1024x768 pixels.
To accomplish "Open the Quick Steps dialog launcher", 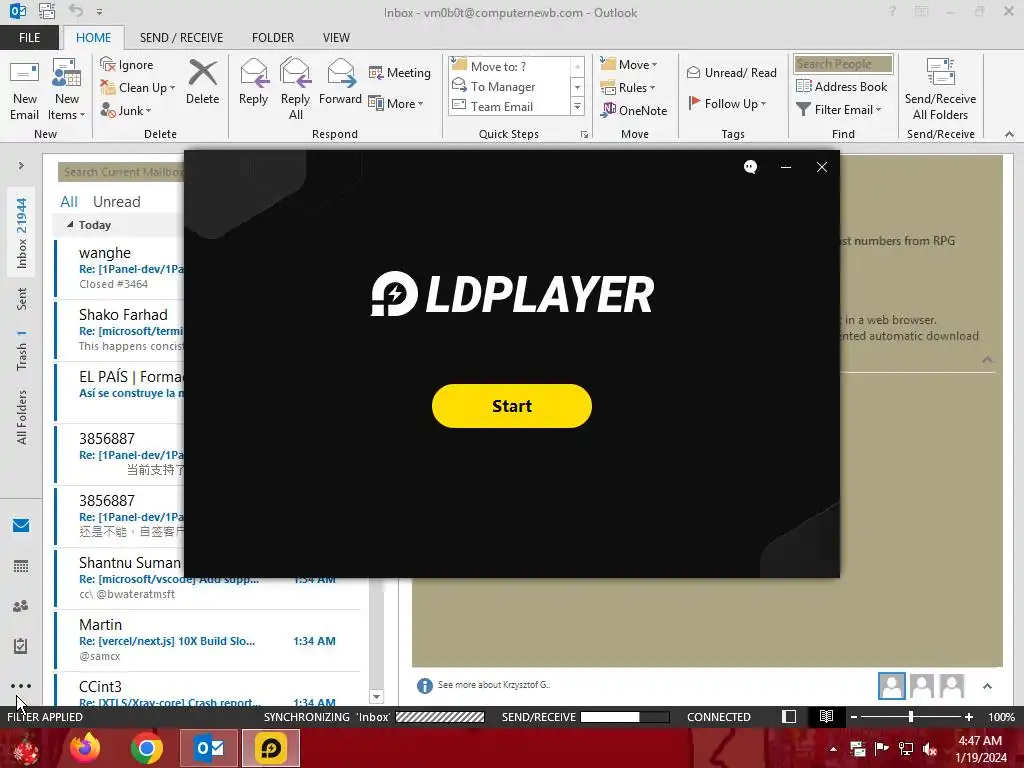I will click(x=584, y=135).
